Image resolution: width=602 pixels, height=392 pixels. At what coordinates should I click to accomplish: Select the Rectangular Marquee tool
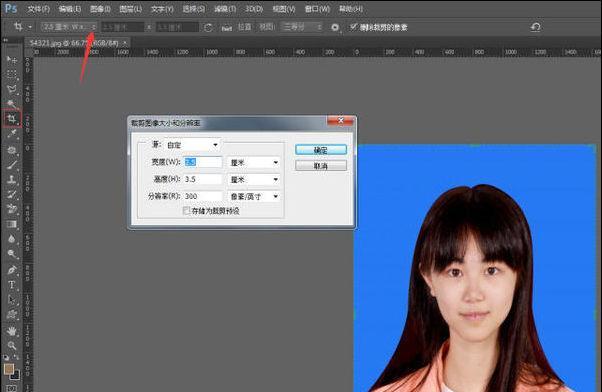12,74
